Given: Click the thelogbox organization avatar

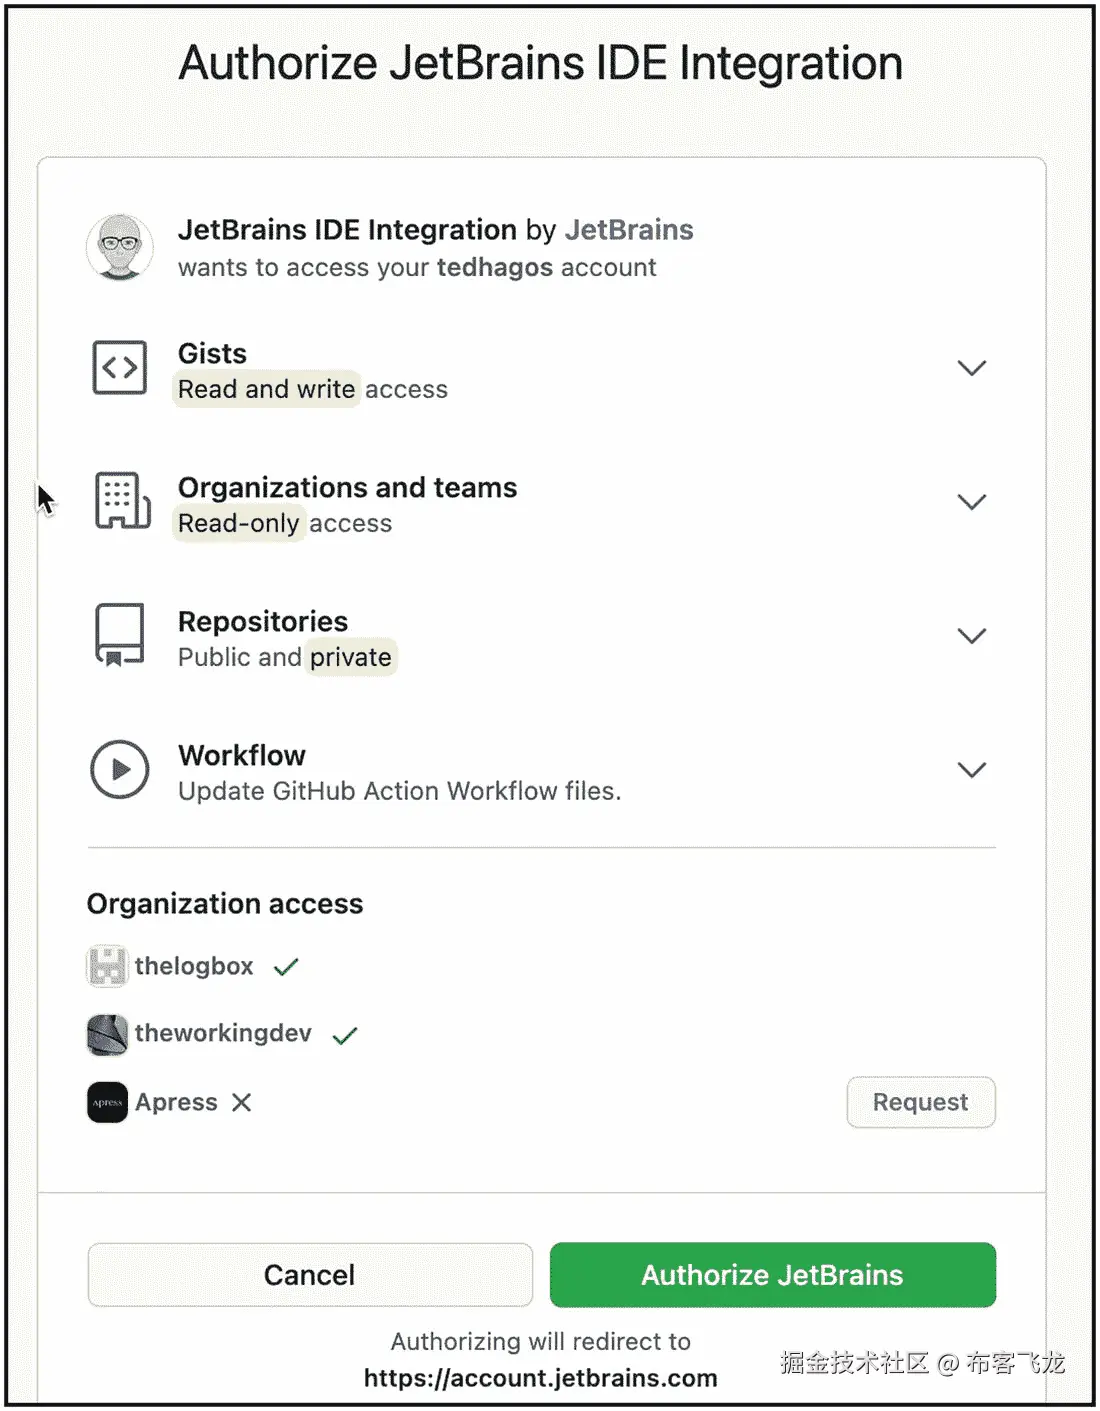Looking at the screenshot, I should tap(107, 966).
